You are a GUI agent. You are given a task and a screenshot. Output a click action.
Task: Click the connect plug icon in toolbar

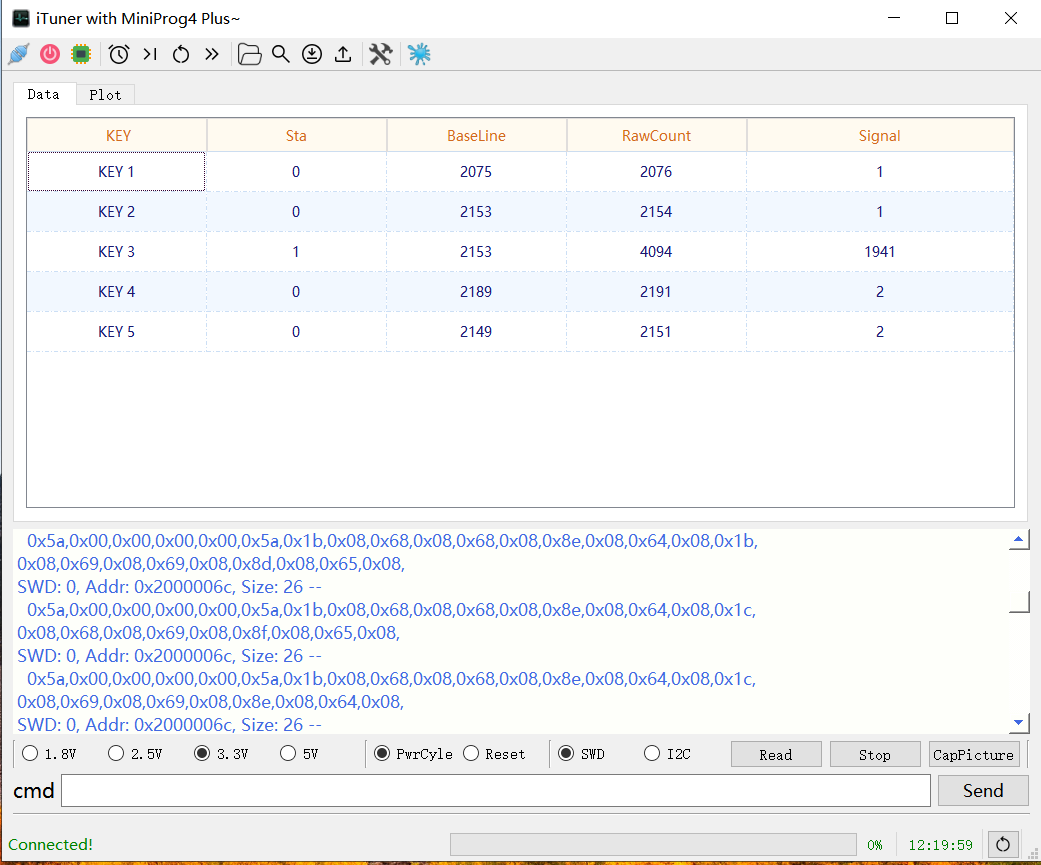click(19, 54)
